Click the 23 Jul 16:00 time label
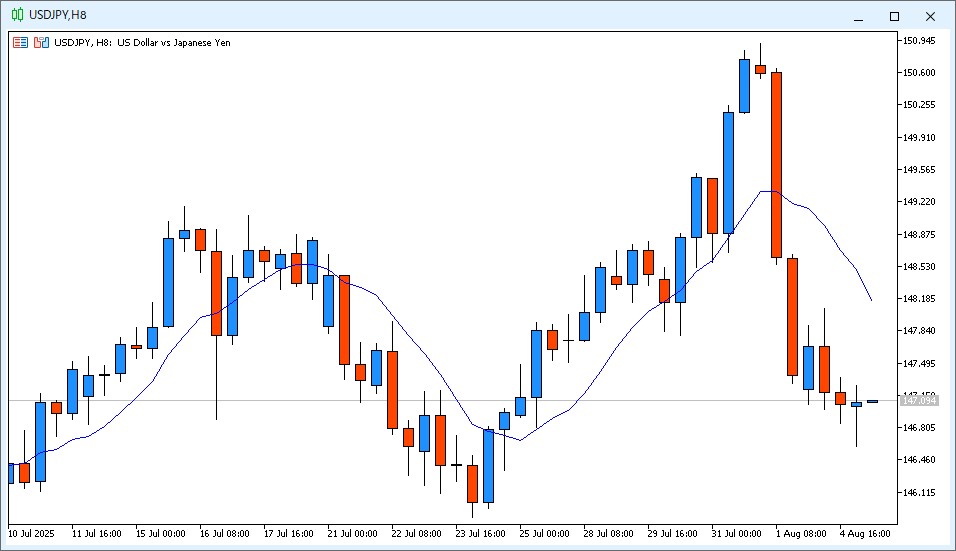The image size is (956, 551). pyautogui.click(x=480, y=533)
